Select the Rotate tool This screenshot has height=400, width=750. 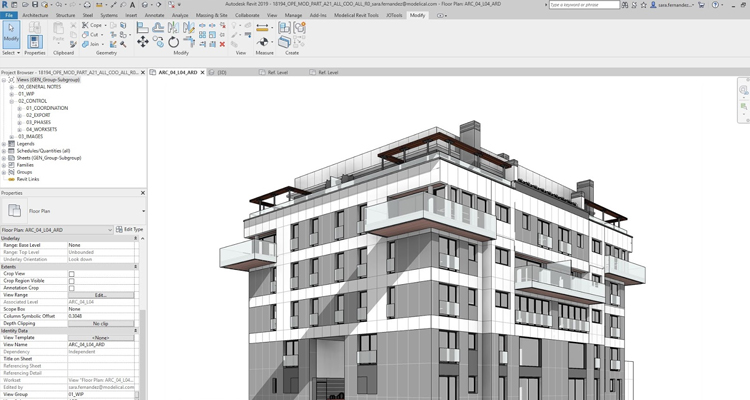173,42
